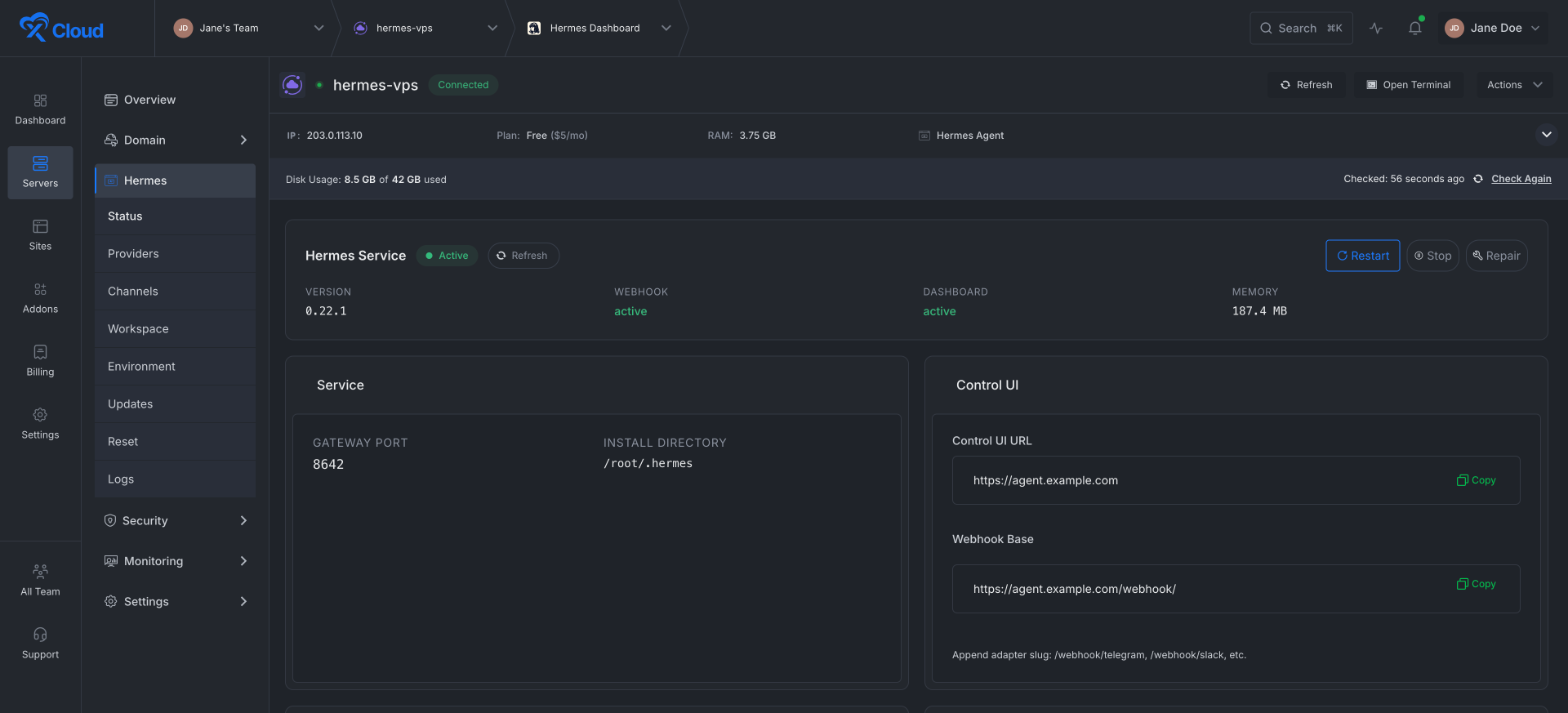Open the Reset submenu item
1568x713 pixels.
175,441
